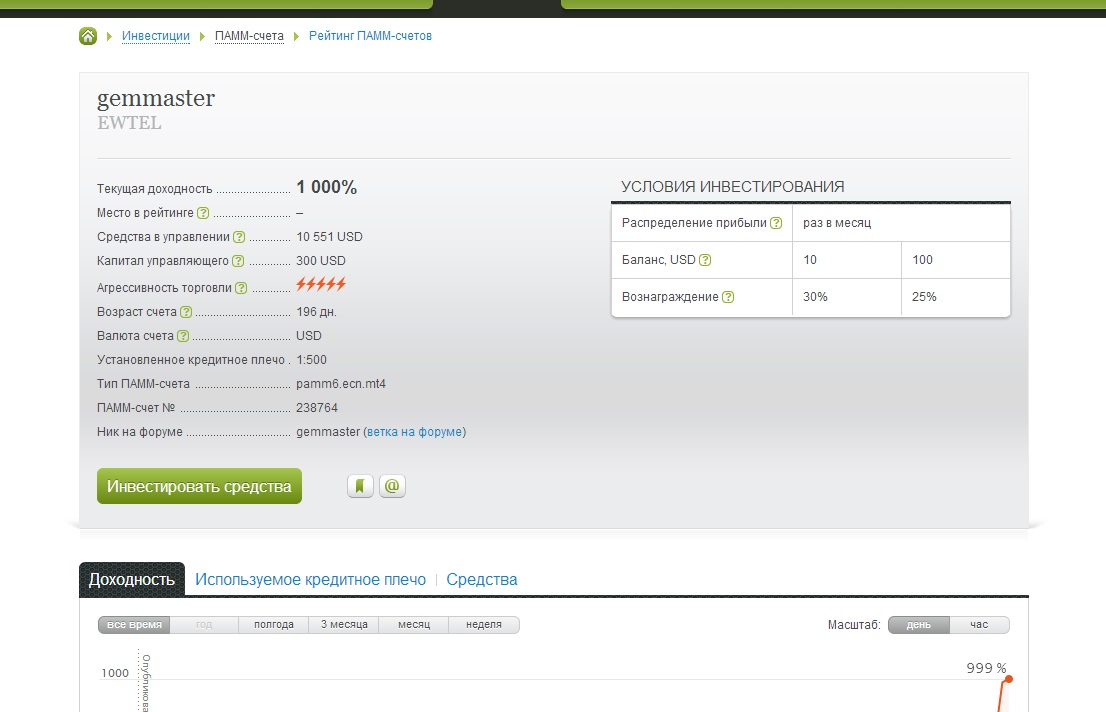The height and width of the screenshot is (712, 1106).
Task: Click account number 238764
Action: tap(317, 407)
